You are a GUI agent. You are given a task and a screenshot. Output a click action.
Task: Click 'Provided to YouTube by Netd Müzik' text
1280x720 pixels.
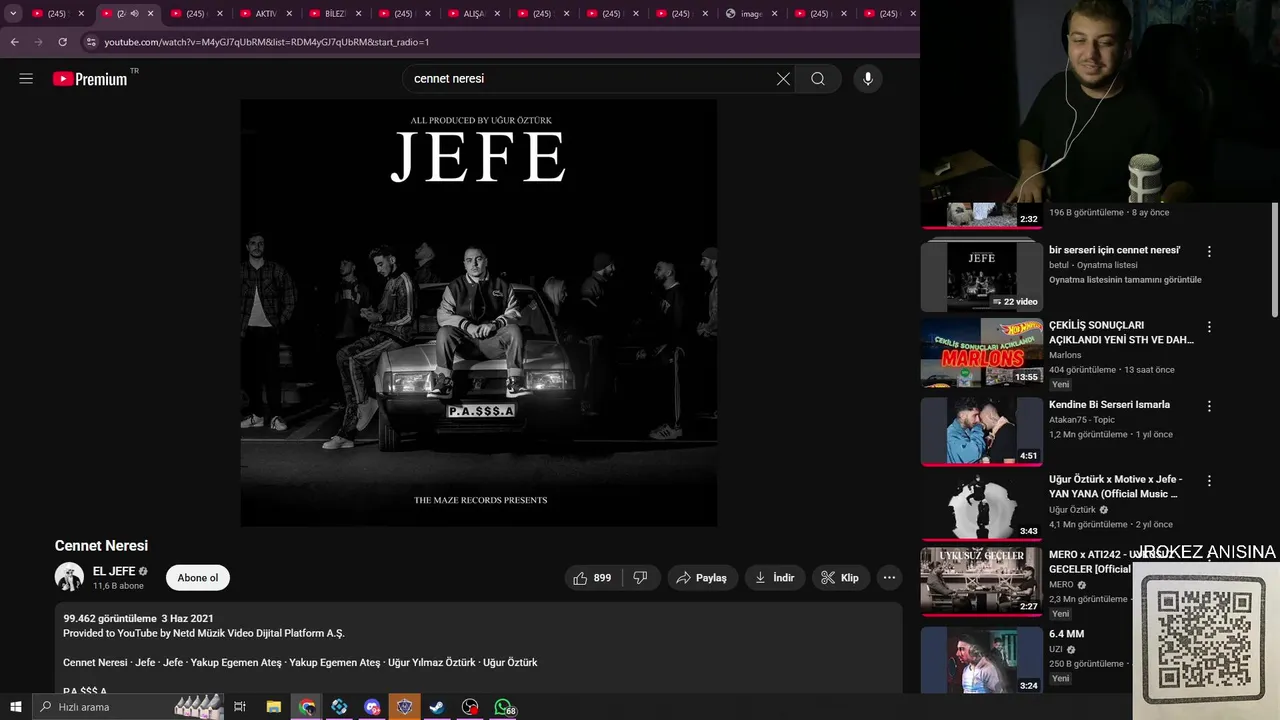204,633
